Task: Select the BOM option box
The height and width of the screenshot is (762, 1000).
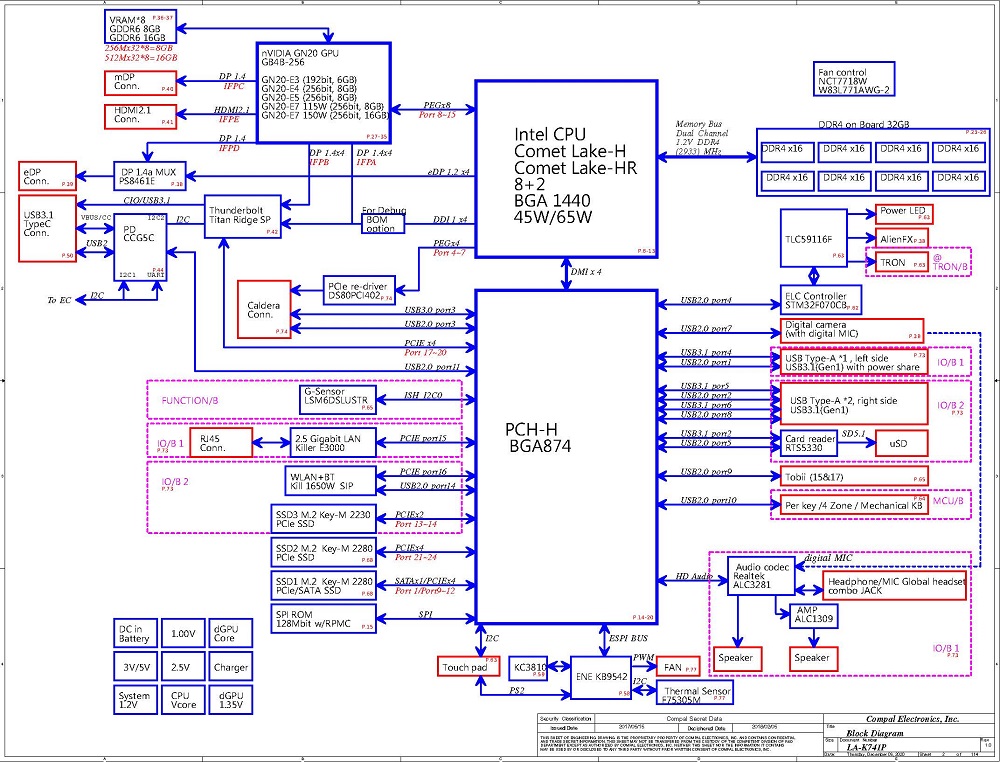Action: coord(383,224)
